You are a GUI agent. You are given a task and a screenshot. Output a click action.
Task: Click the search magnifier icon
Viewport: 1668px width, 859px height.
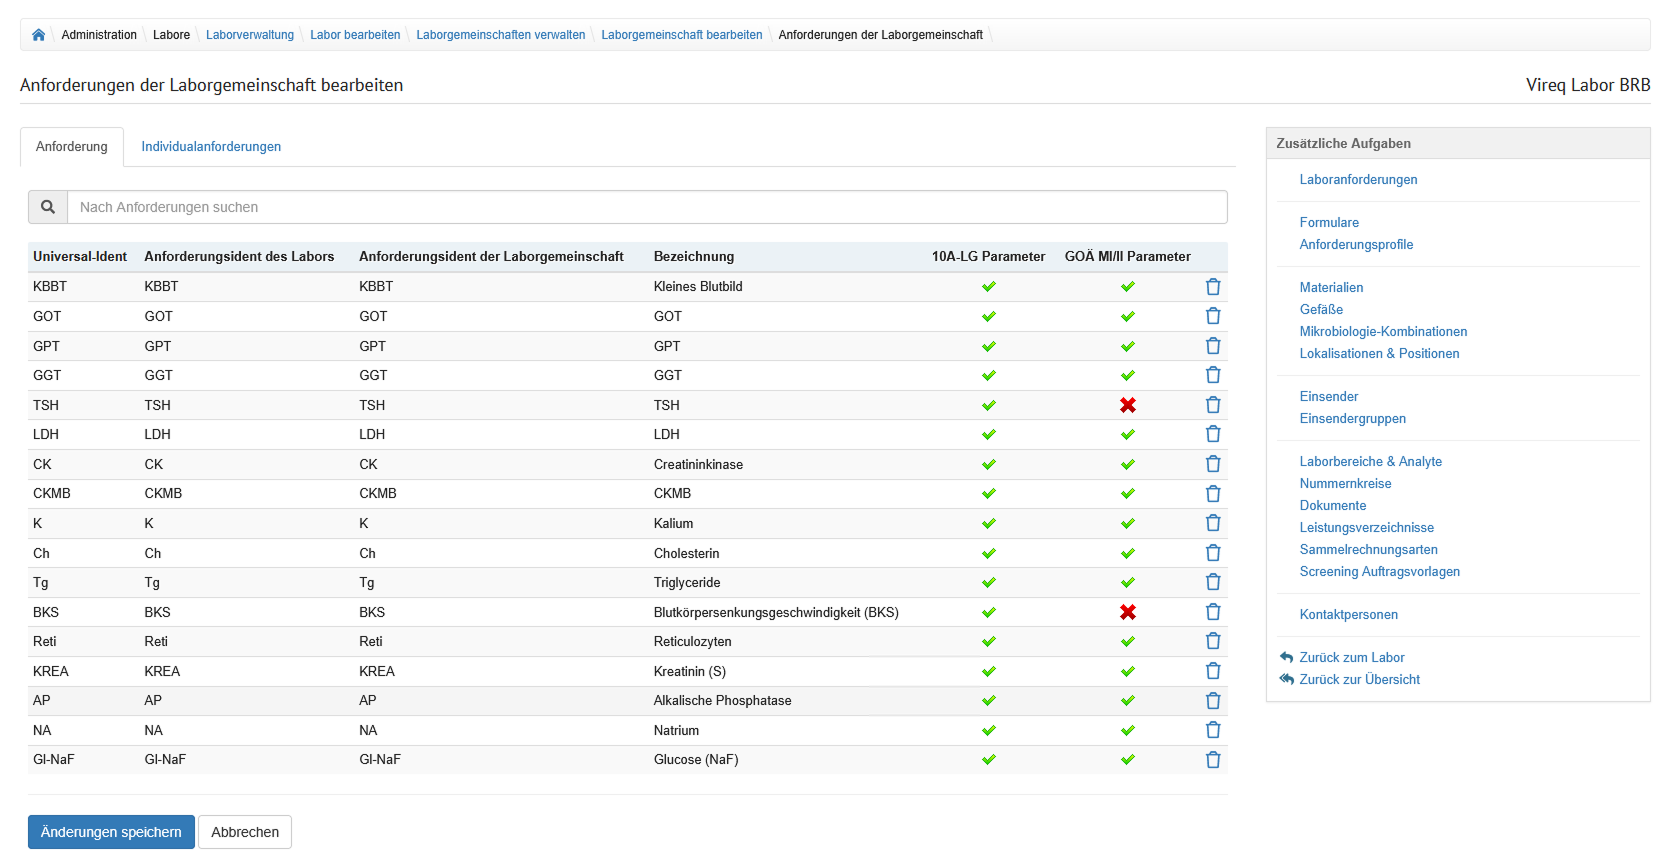(x=48, y=207)
